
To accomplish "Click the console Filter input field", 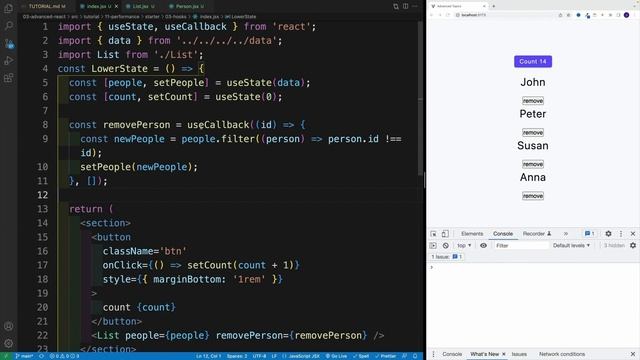I will pyautogui.click(x=521, y=246).
